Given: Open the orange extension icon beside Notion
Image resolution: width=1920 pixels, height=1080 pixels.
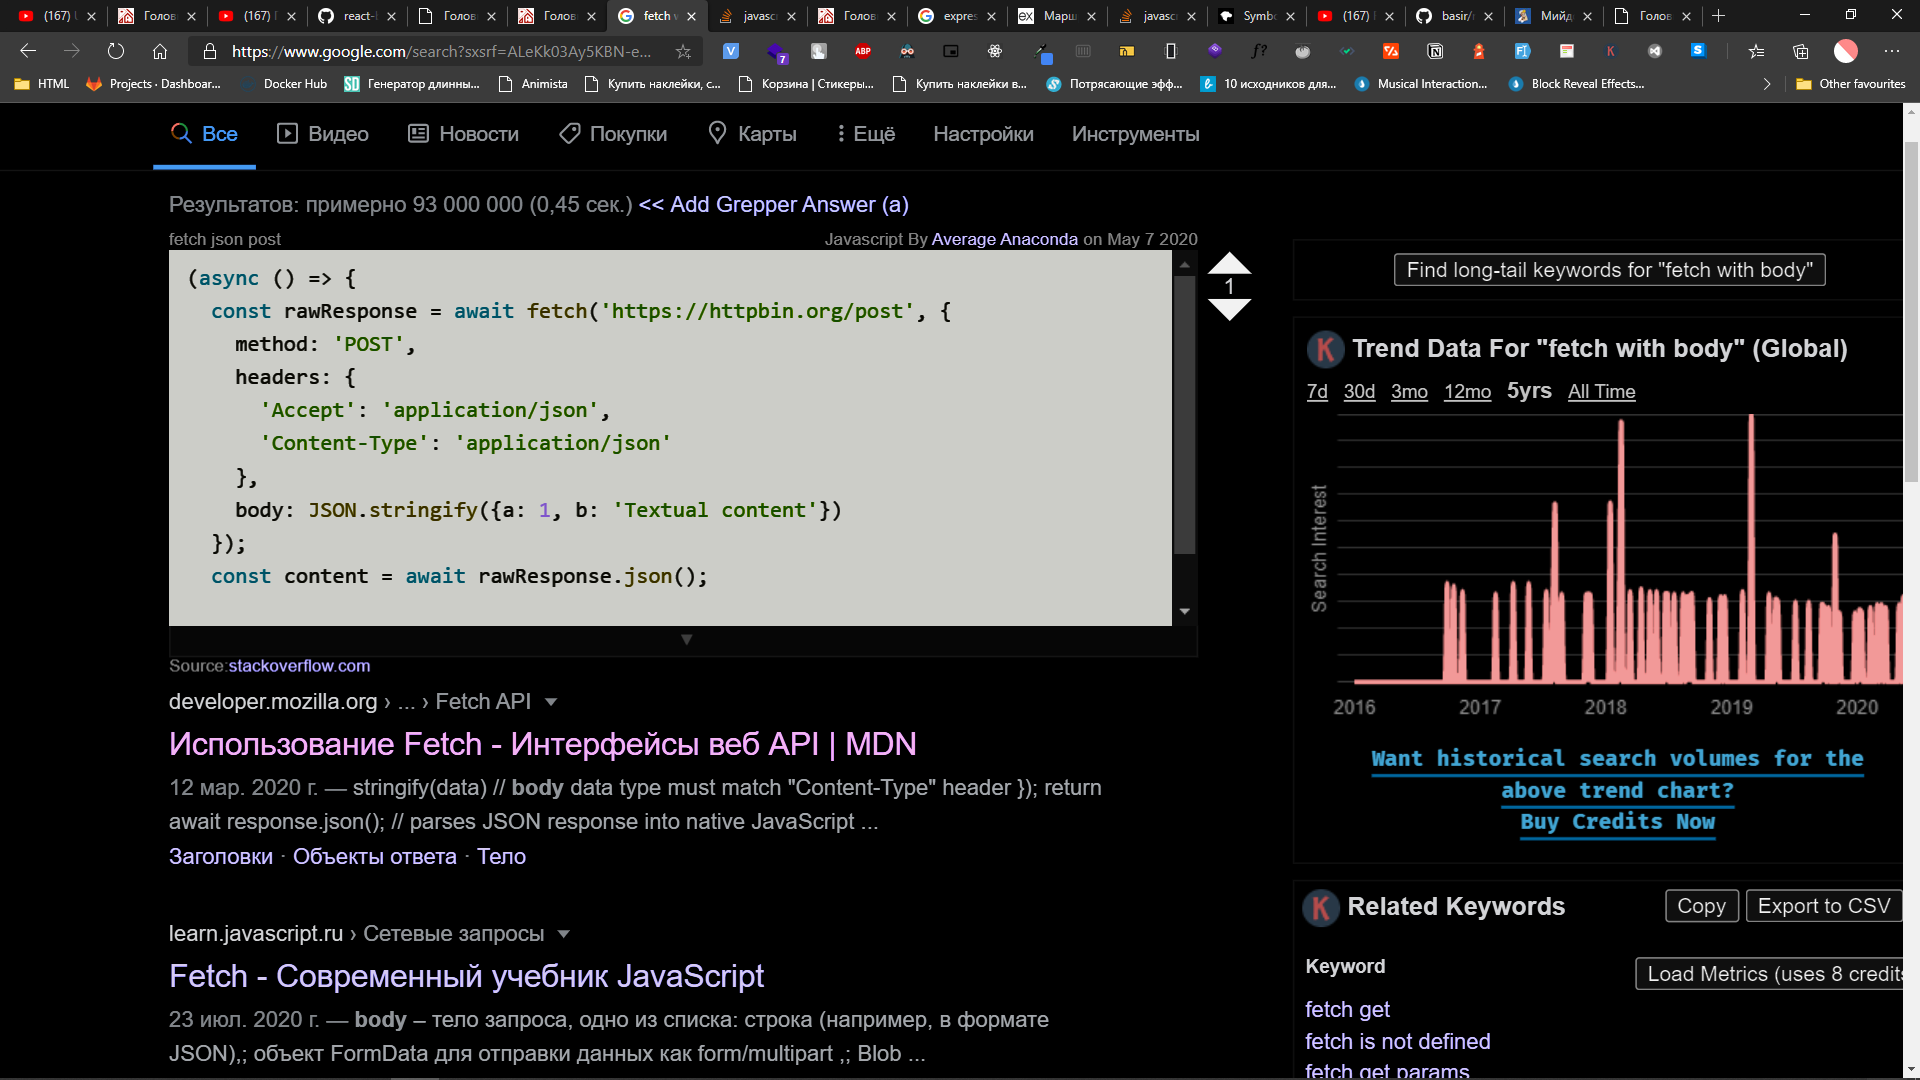Looking at the screenshot, I should (x=1391, y=51).
